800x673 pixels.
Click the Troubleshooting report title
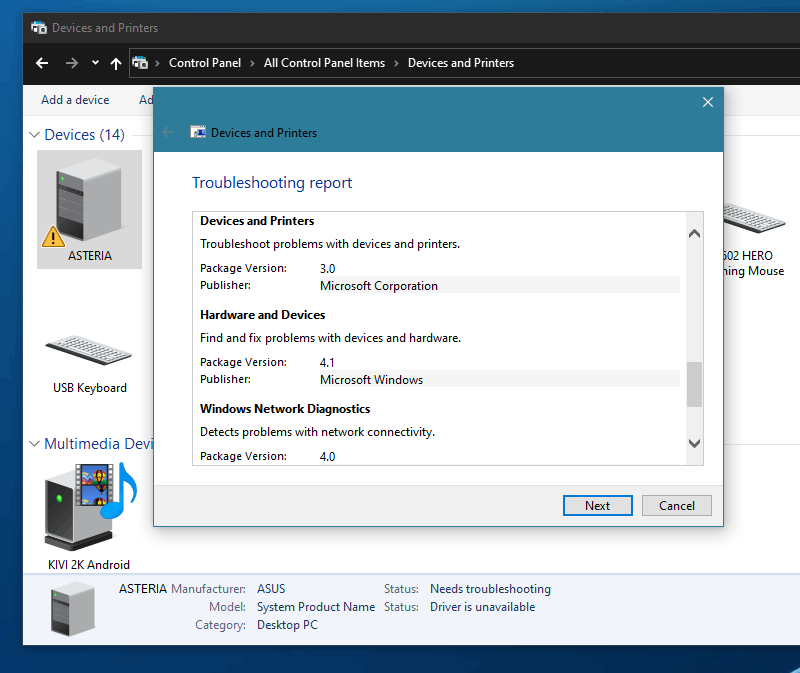point(272,183)
